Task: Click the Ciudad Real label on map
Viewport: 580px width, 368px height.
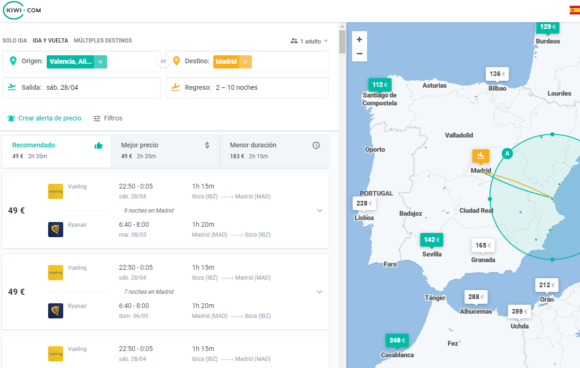Action: [476, 210]
